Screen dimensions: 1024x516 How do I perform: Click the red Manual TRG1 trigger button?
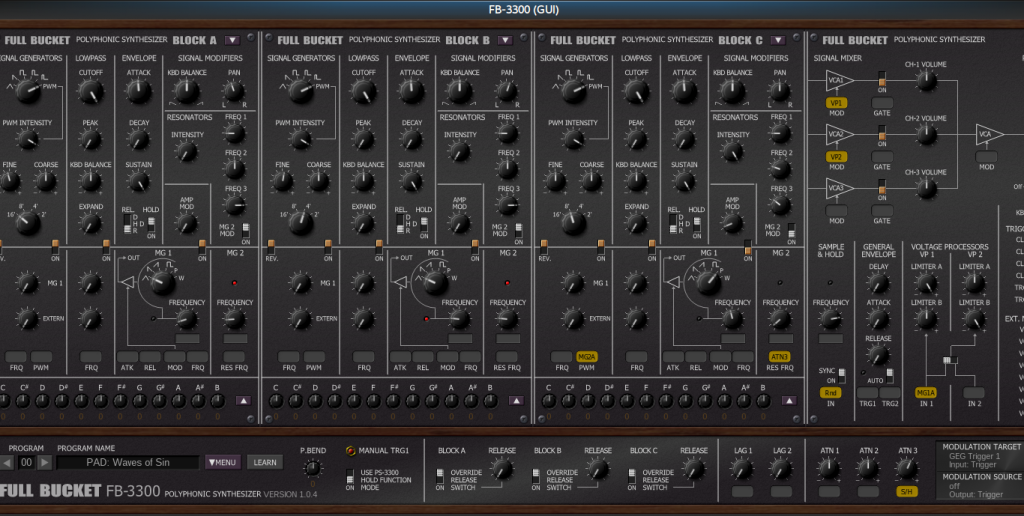pyautogui.click(x=351, y=451)
